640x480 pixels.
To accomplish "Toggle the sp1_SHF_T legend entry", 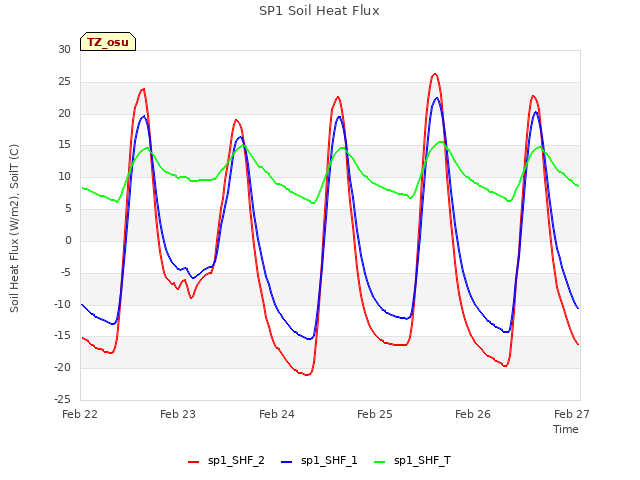I will pos(412,461).
